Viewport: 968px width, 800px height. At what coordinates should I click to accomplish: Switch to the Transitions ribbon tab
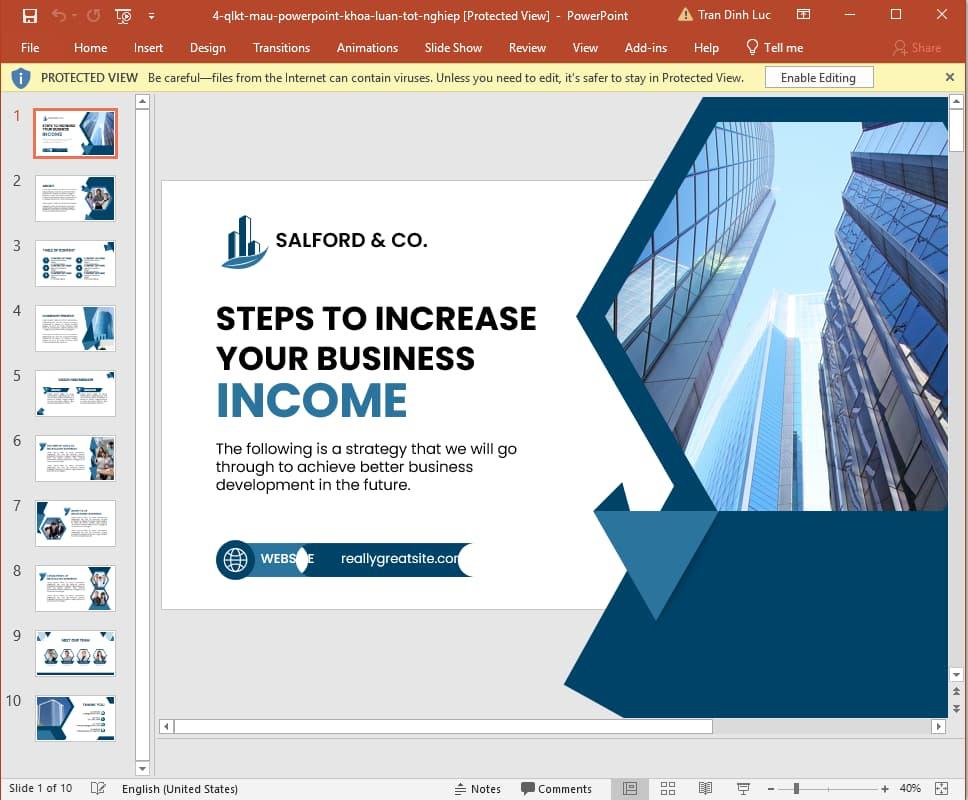[281, 47]
